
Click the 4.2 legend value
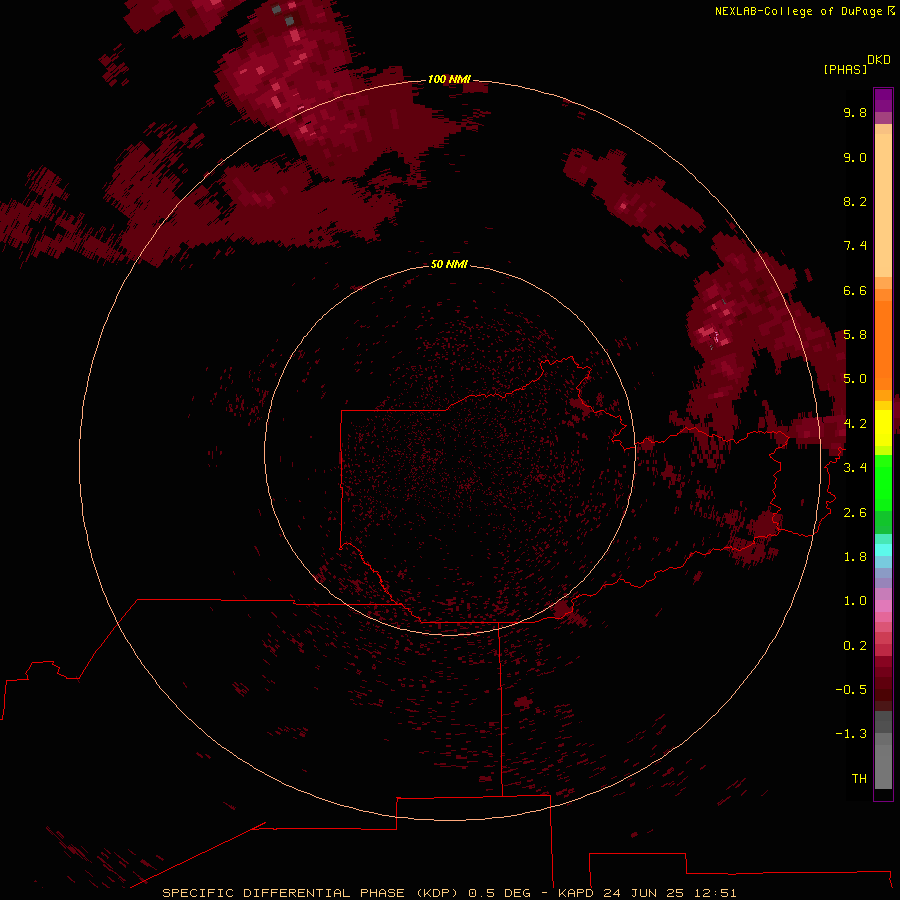coord(855,424)
